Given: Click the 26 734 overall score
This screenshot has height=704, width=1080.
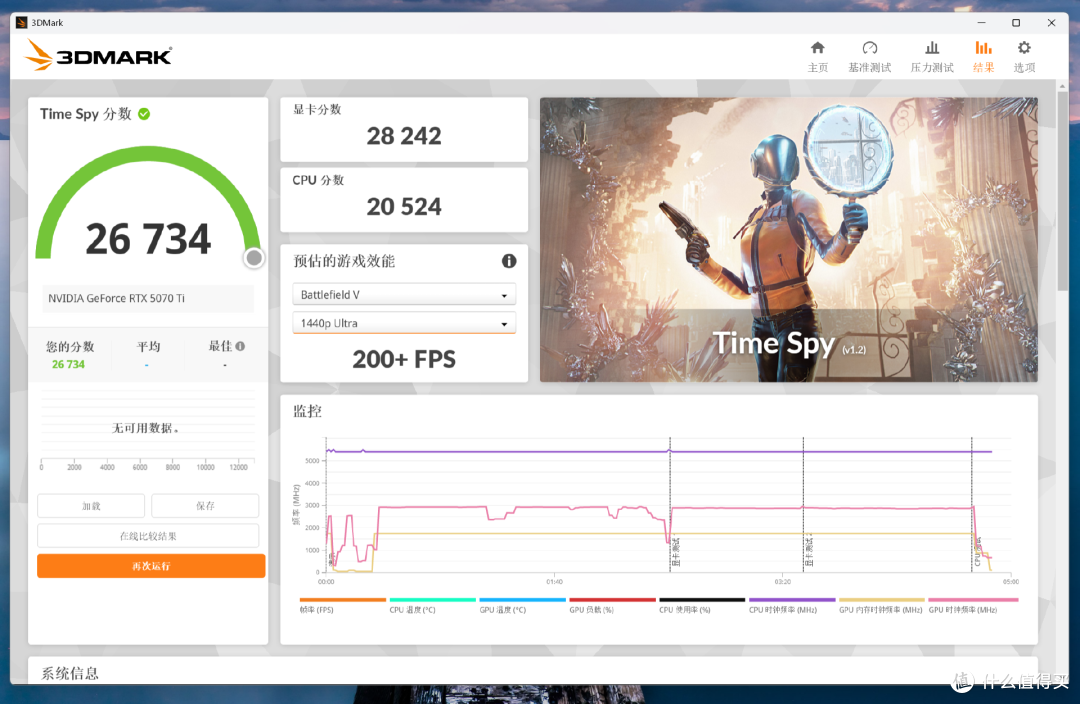Looking at the screenshot, I should (x=148, y=239).
